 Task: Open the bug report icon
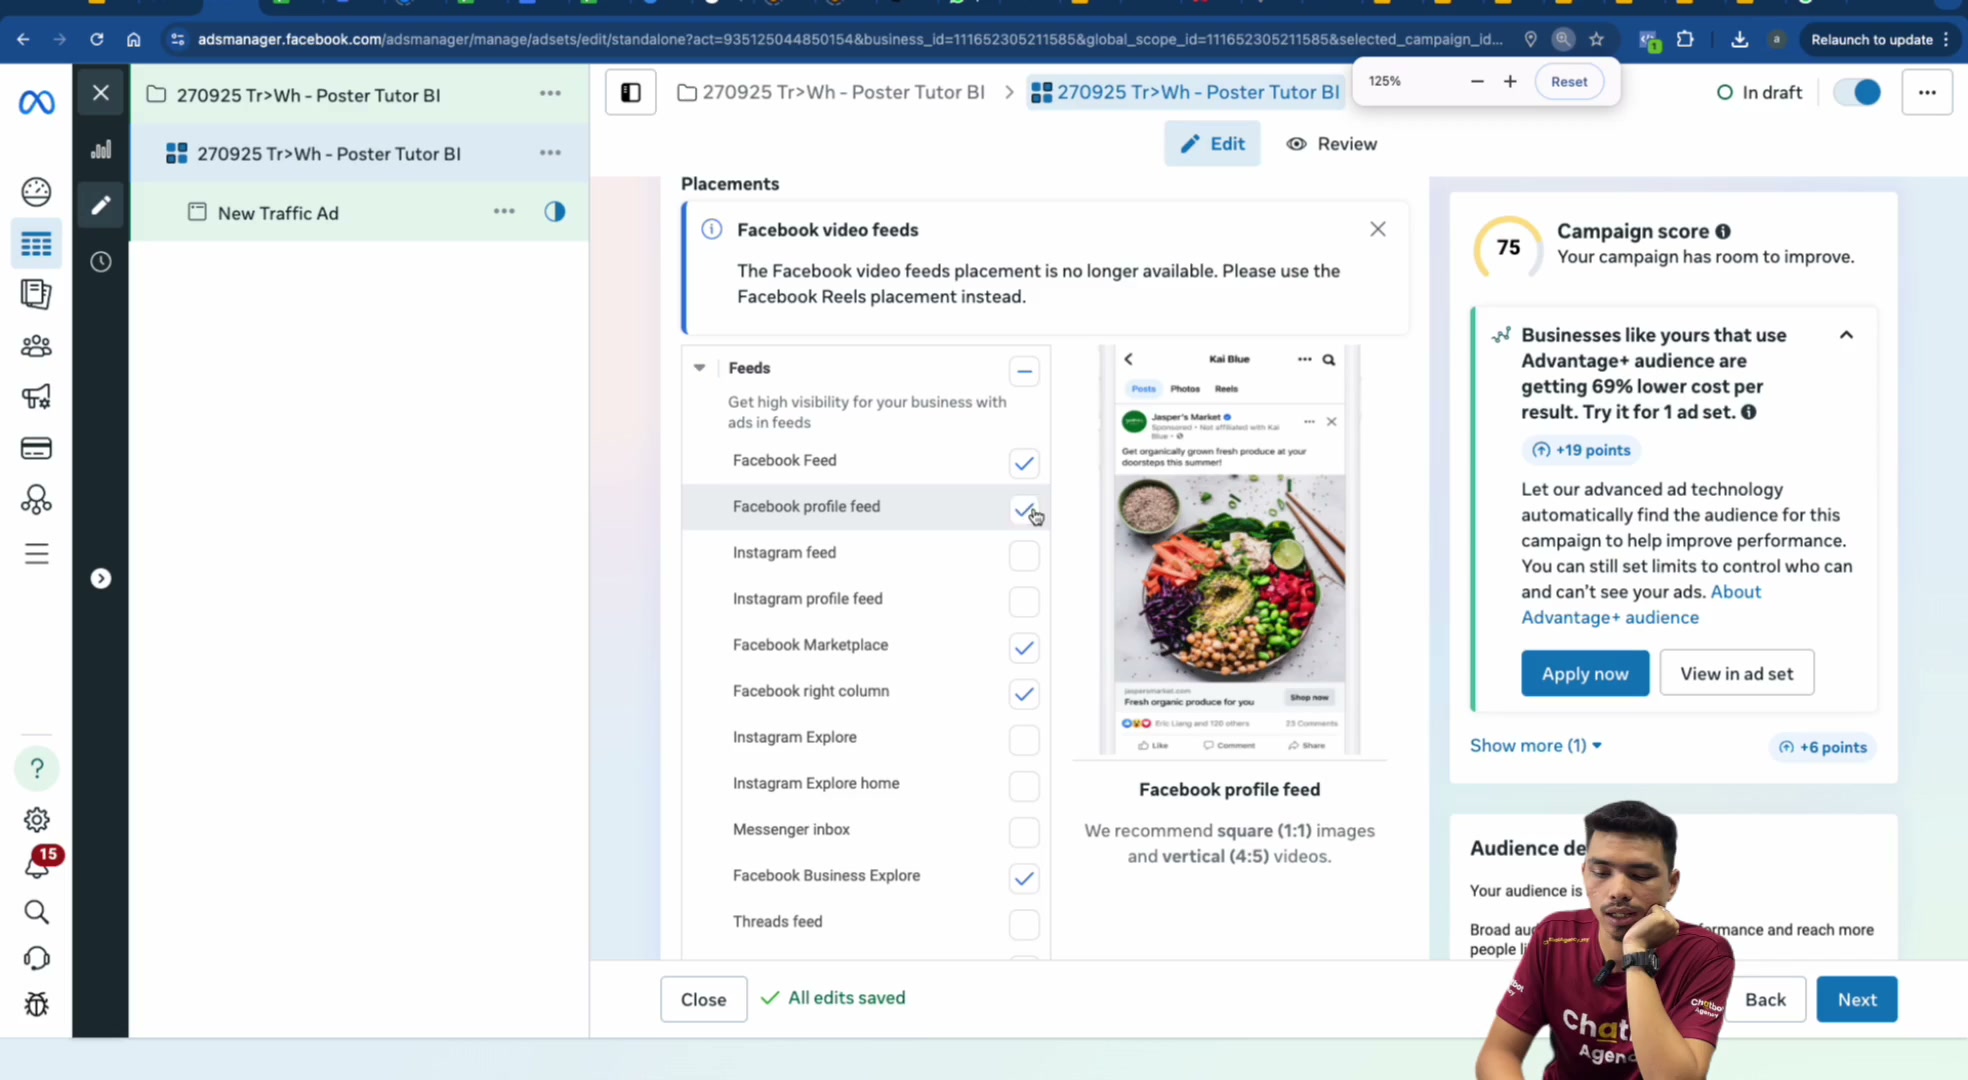[37, 1004]
